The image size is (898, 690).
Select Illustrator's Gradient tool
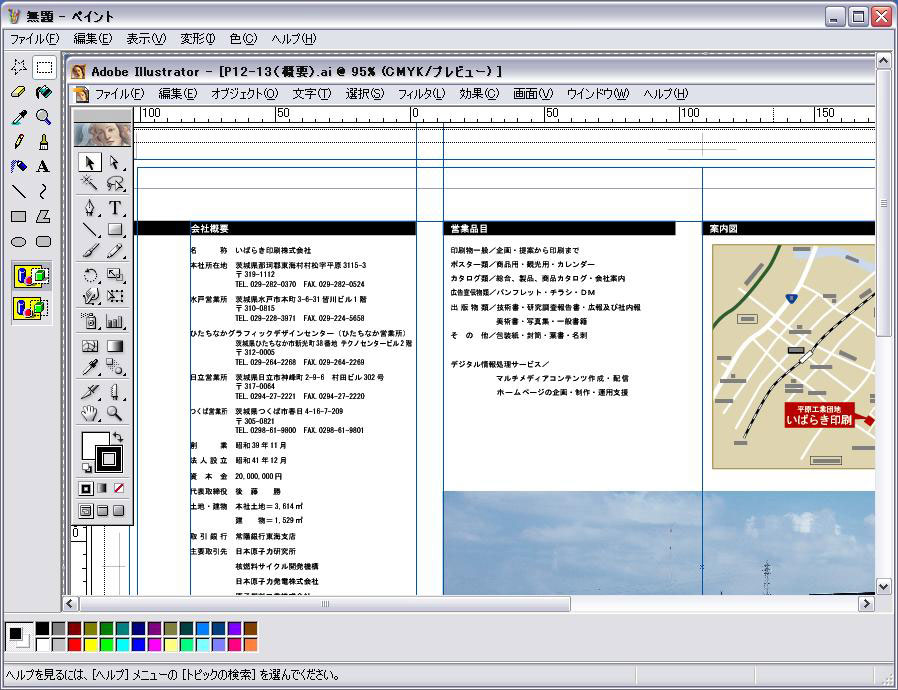click(x=115, y=346)
